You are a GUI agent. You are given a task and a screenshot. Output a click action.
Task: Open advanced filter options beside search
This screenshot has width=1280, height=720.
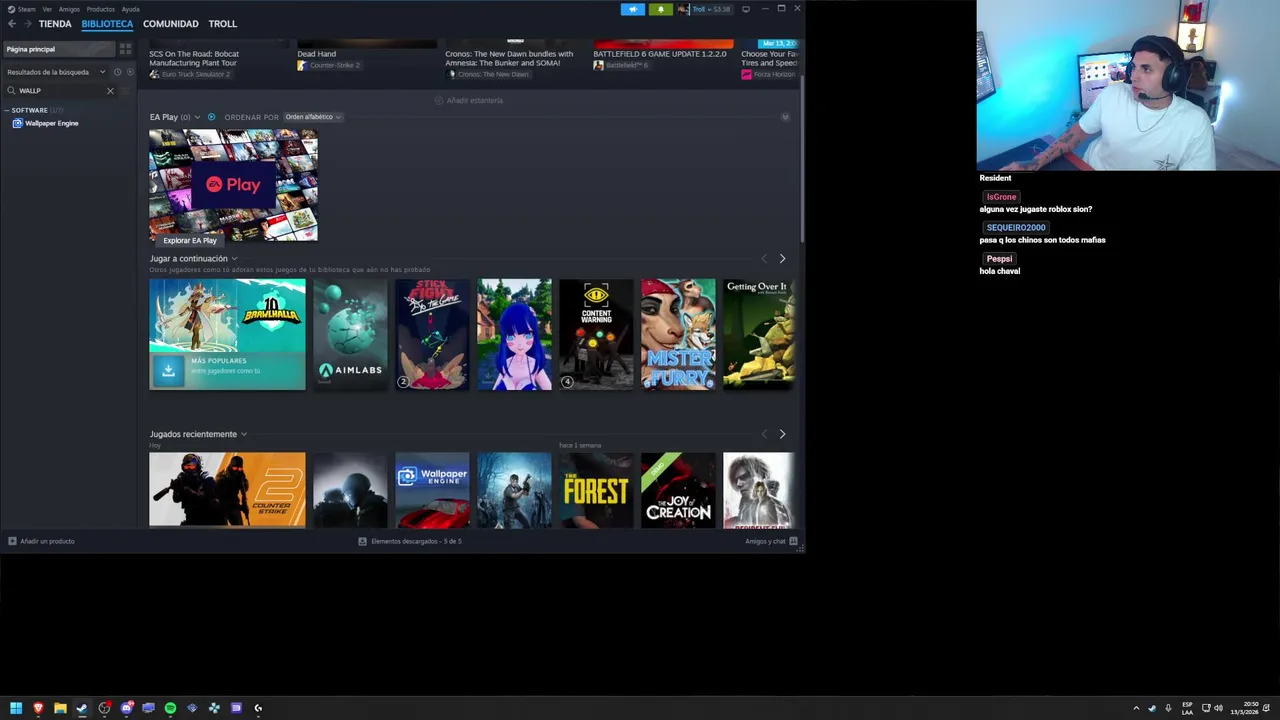126,91
